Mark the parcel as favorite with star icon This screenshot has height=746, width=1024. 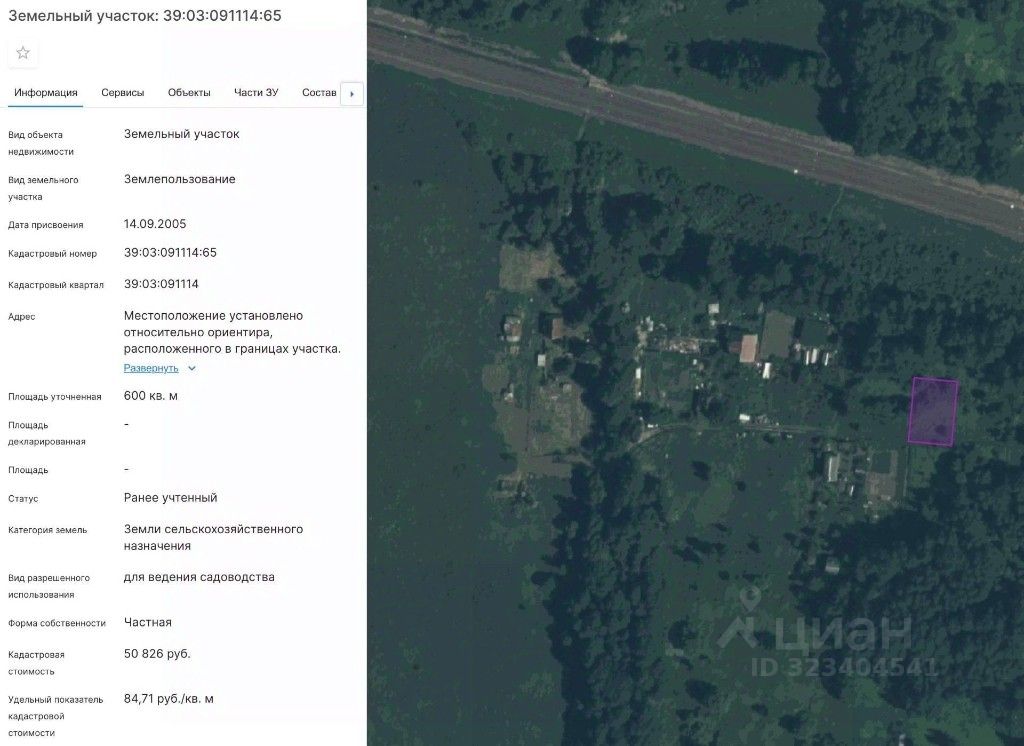coord(23,53)
